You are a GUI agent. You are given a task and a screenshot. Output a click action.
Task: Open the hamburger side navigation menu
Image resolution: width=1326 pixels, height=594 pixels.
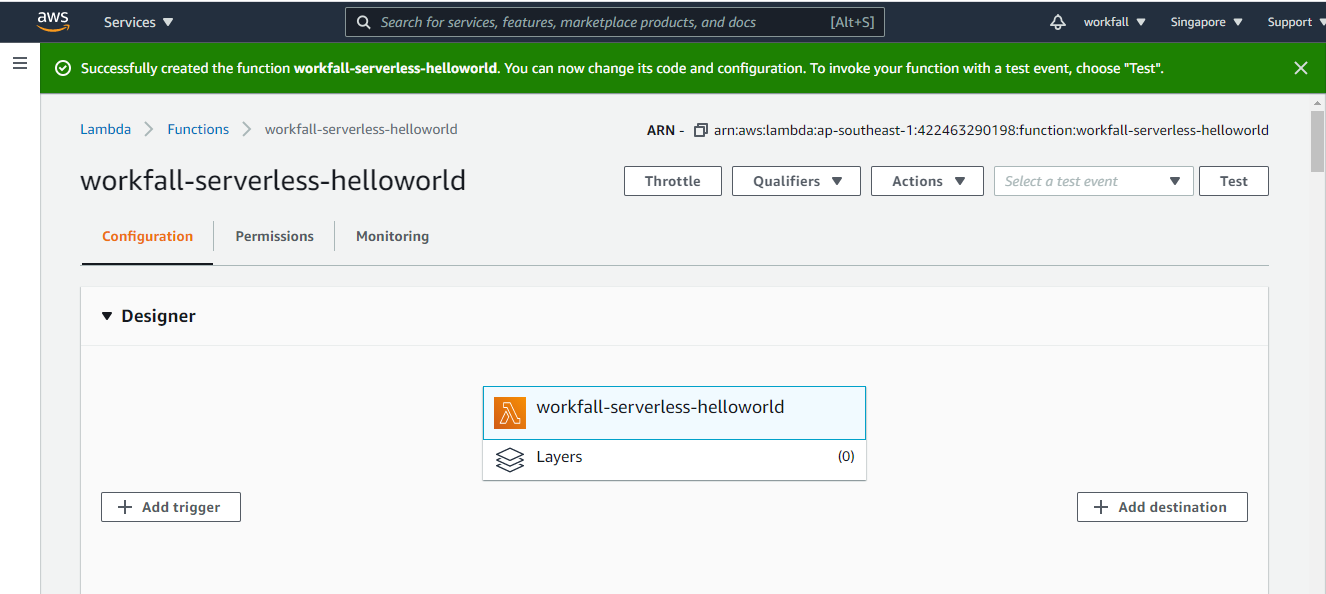point(19,63)
